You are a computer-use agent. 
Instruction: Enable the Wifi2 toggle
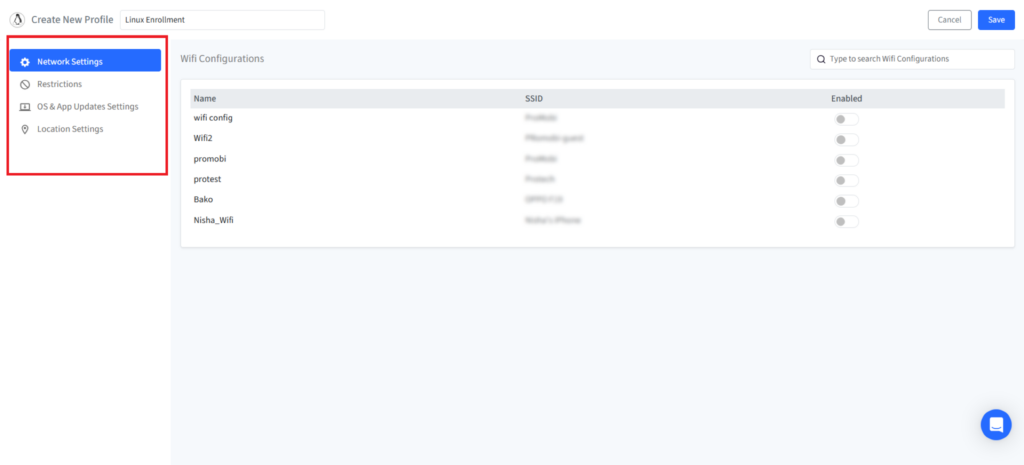coord(846,140)
